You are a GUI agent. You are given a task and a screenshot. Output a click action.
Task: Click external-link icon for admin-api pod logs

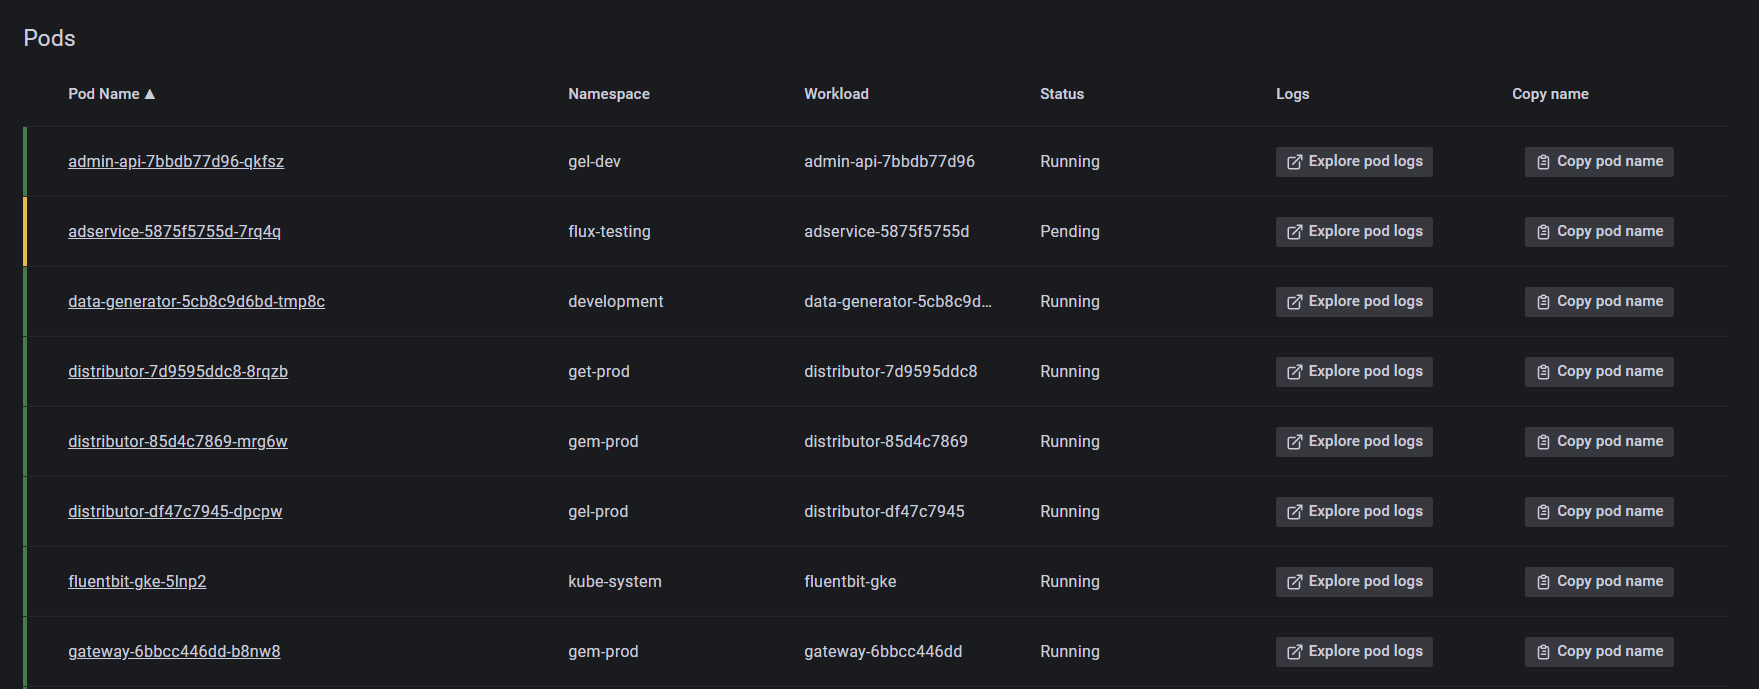(x=1294, y=162)
